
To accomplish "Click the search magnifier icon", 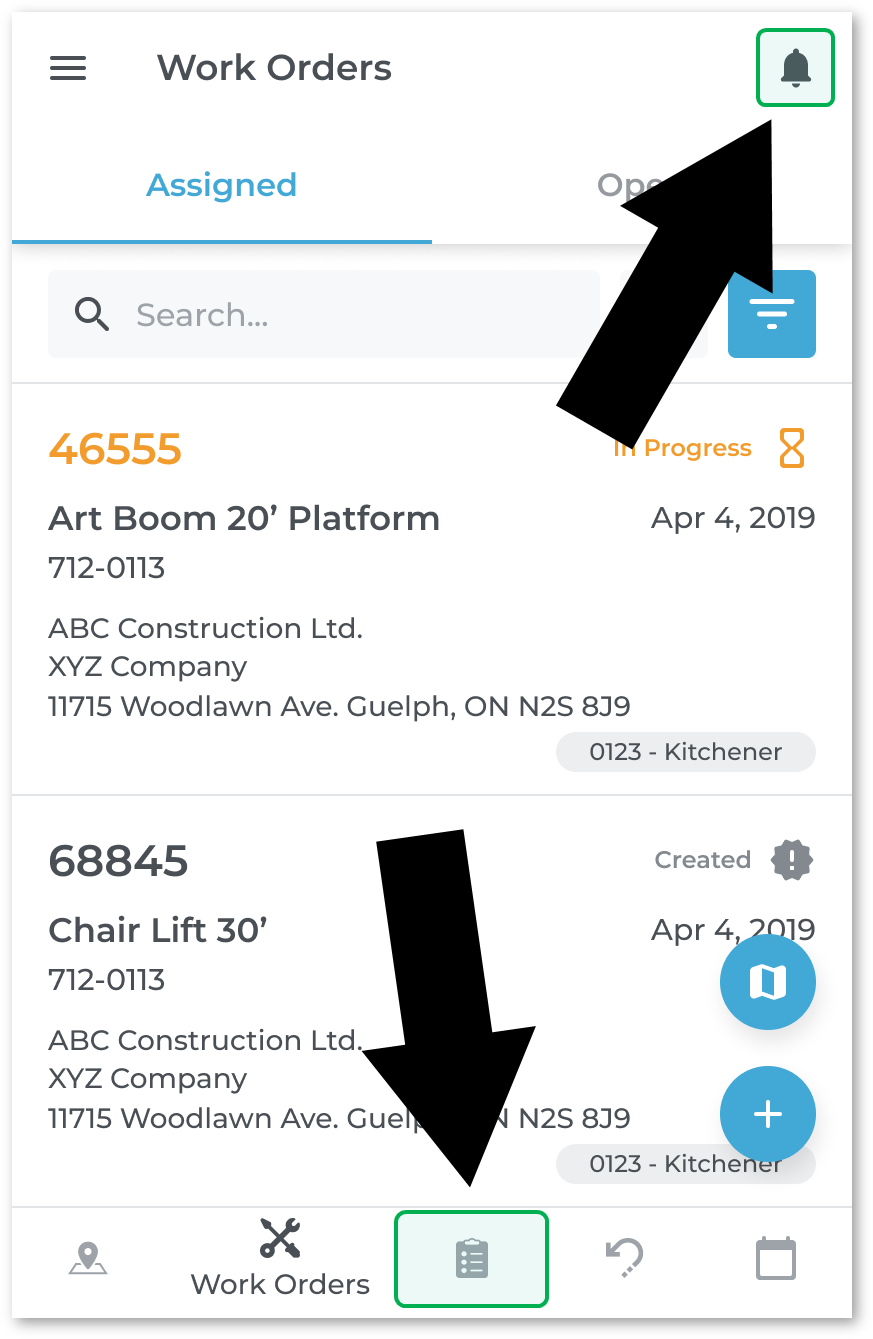I will point(92,315).
